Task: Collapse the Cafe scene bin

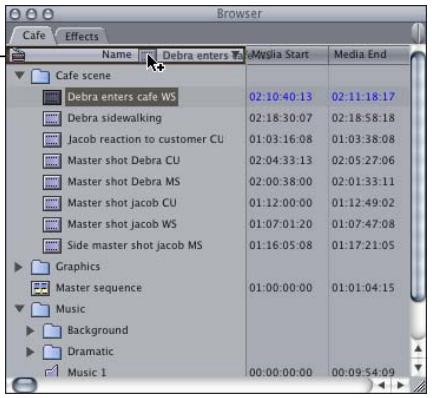Action: pos(20,75)
